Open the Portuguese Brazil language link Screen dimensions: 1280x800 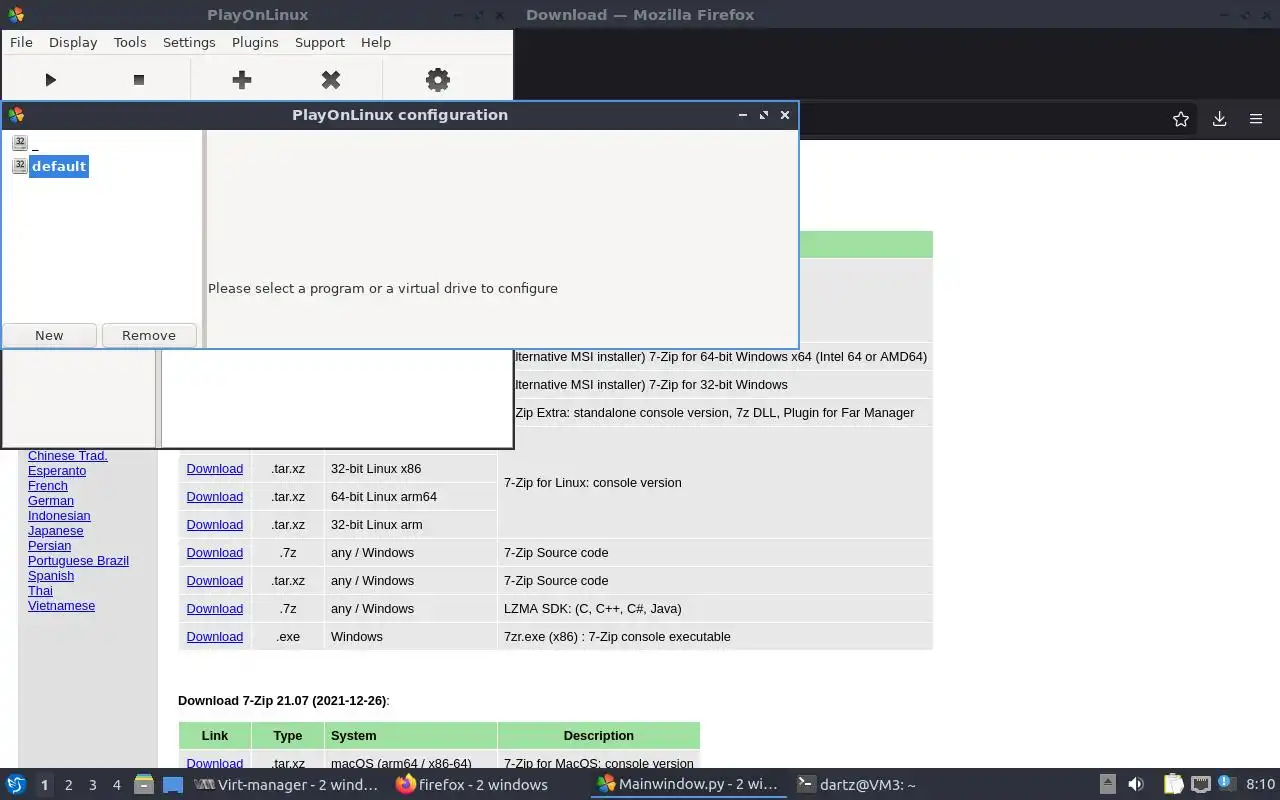tap(78, 560)
